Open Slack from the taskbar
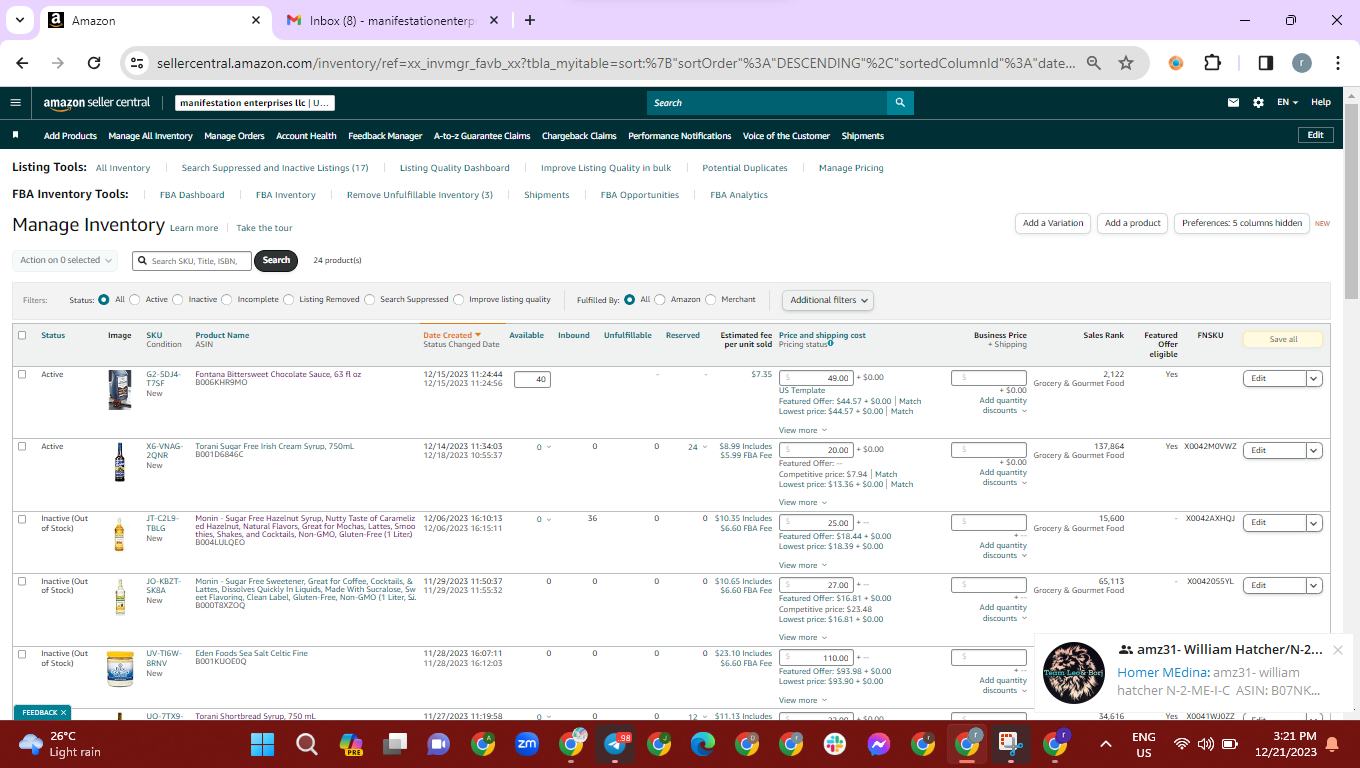 coord(835,744)
